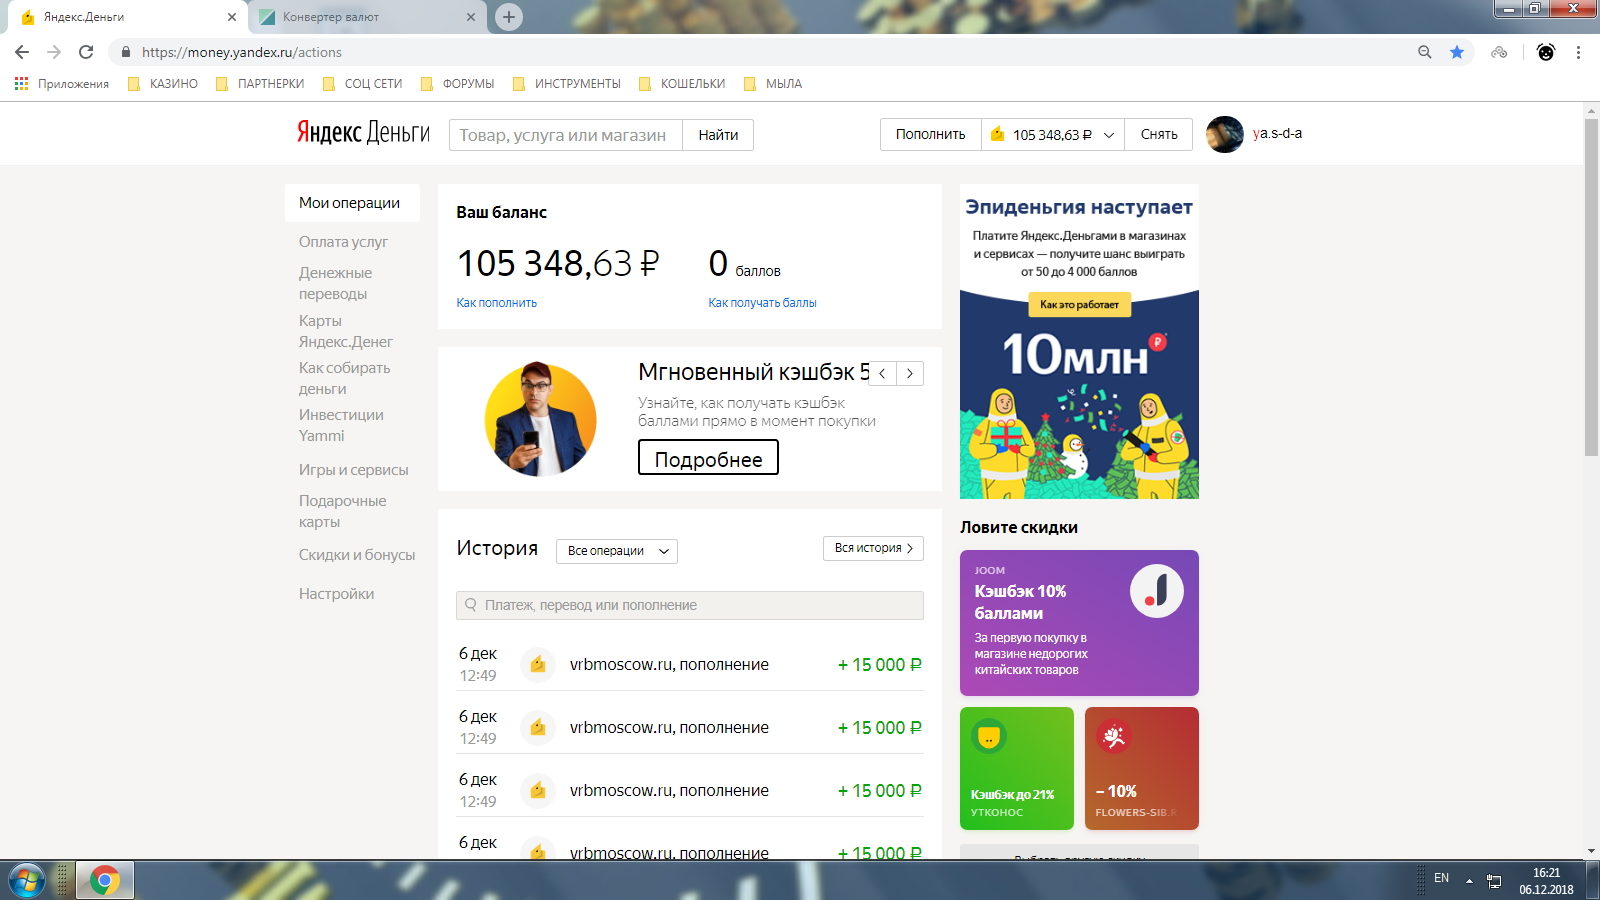
Task: Expand the header balance dropdown
Action: click(1108, 135)
